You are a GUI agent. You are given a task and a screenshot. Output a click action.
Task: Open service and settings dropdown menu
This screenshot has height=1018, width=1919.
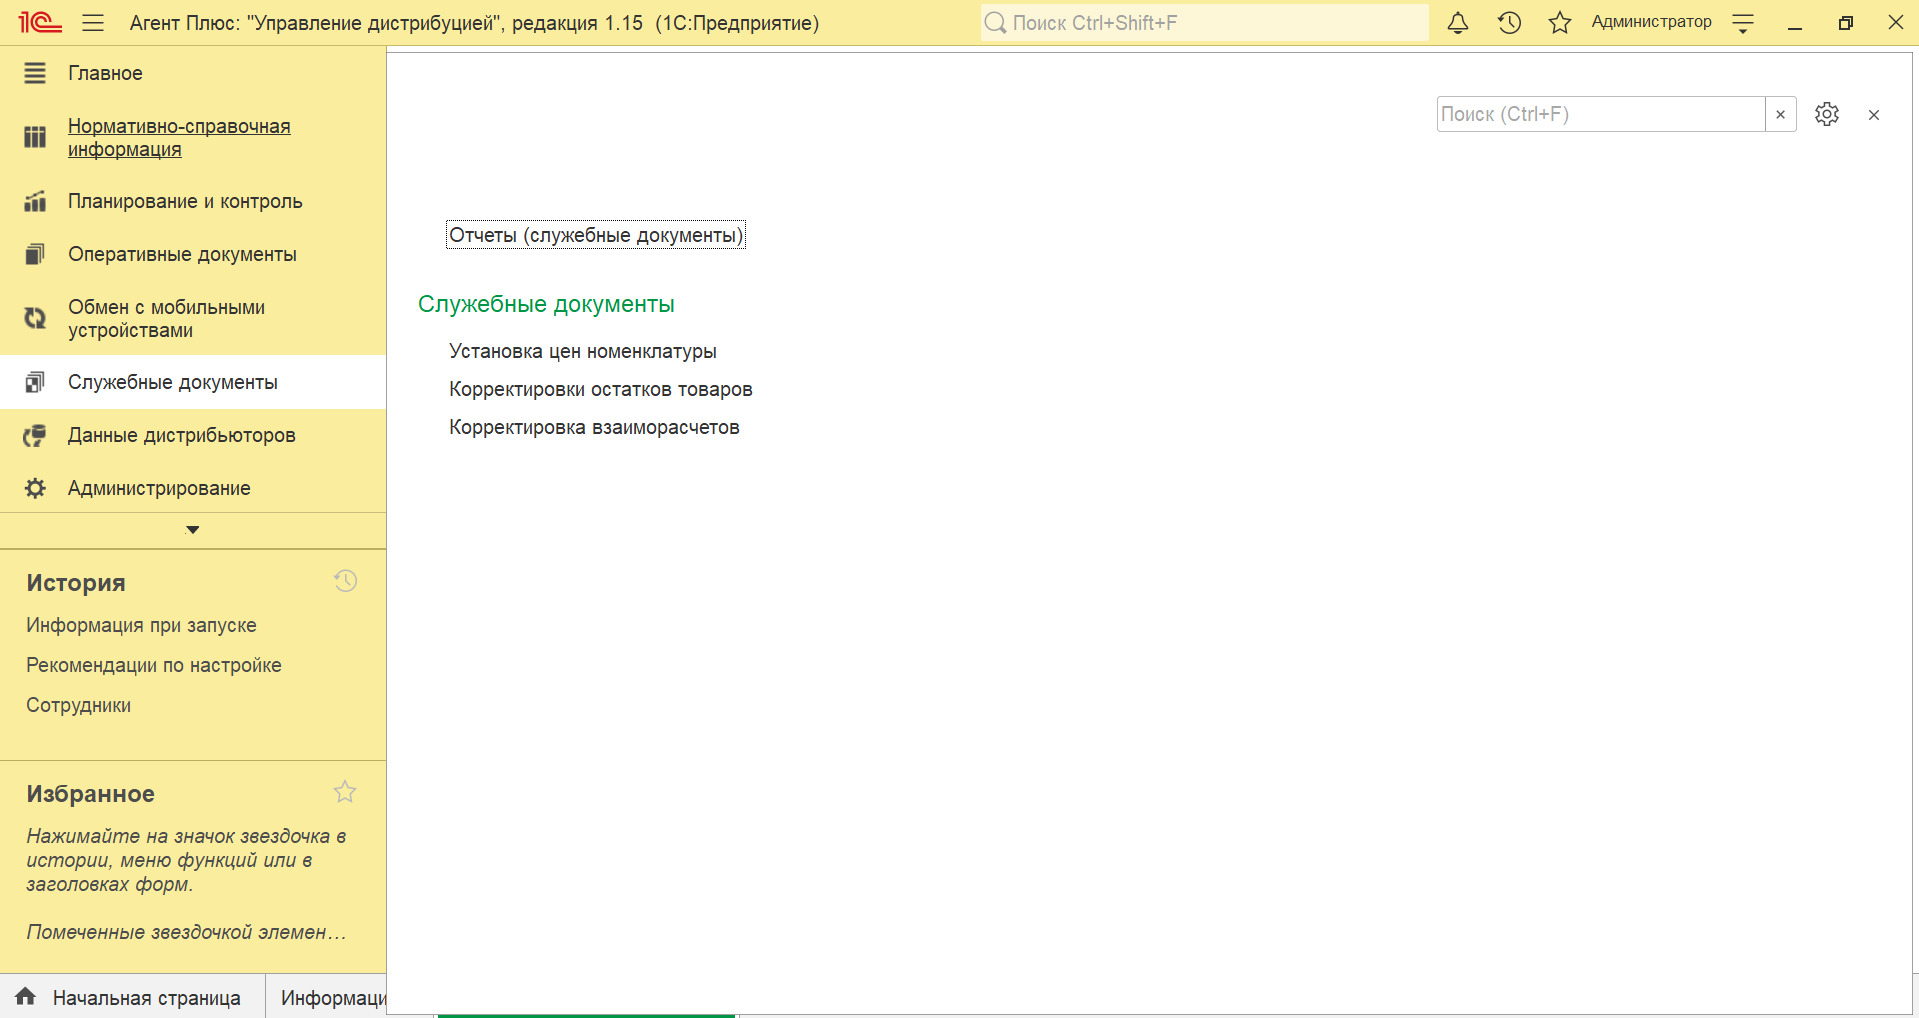1743,23
